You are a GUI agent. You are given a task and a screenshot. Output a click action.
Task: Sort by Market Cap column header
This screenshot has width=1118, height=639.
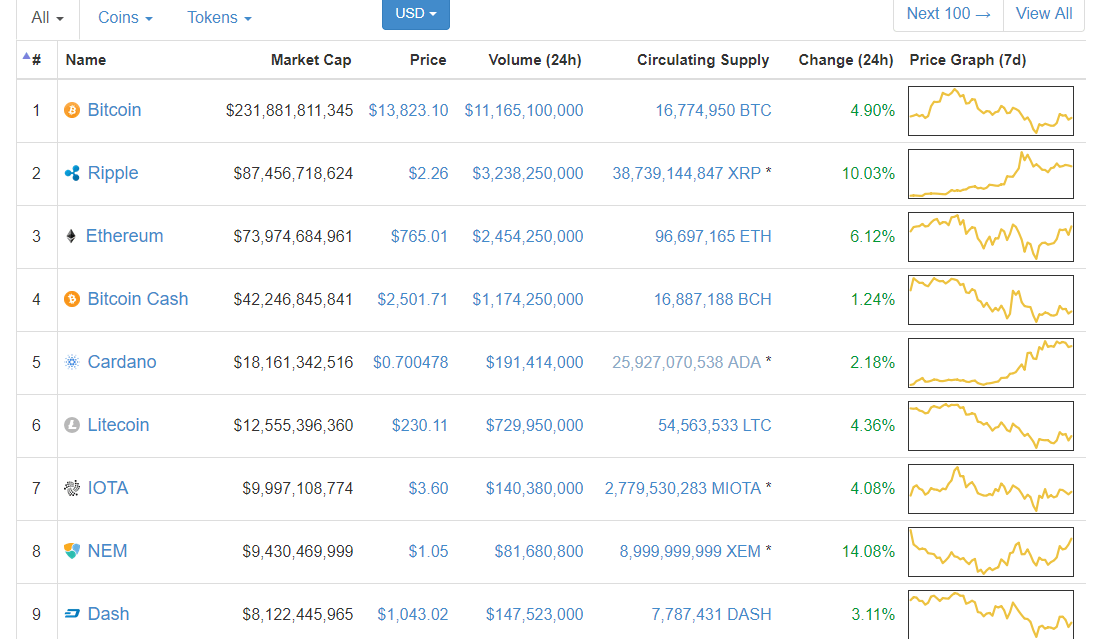pyautogui.click(x=311, y=60)
